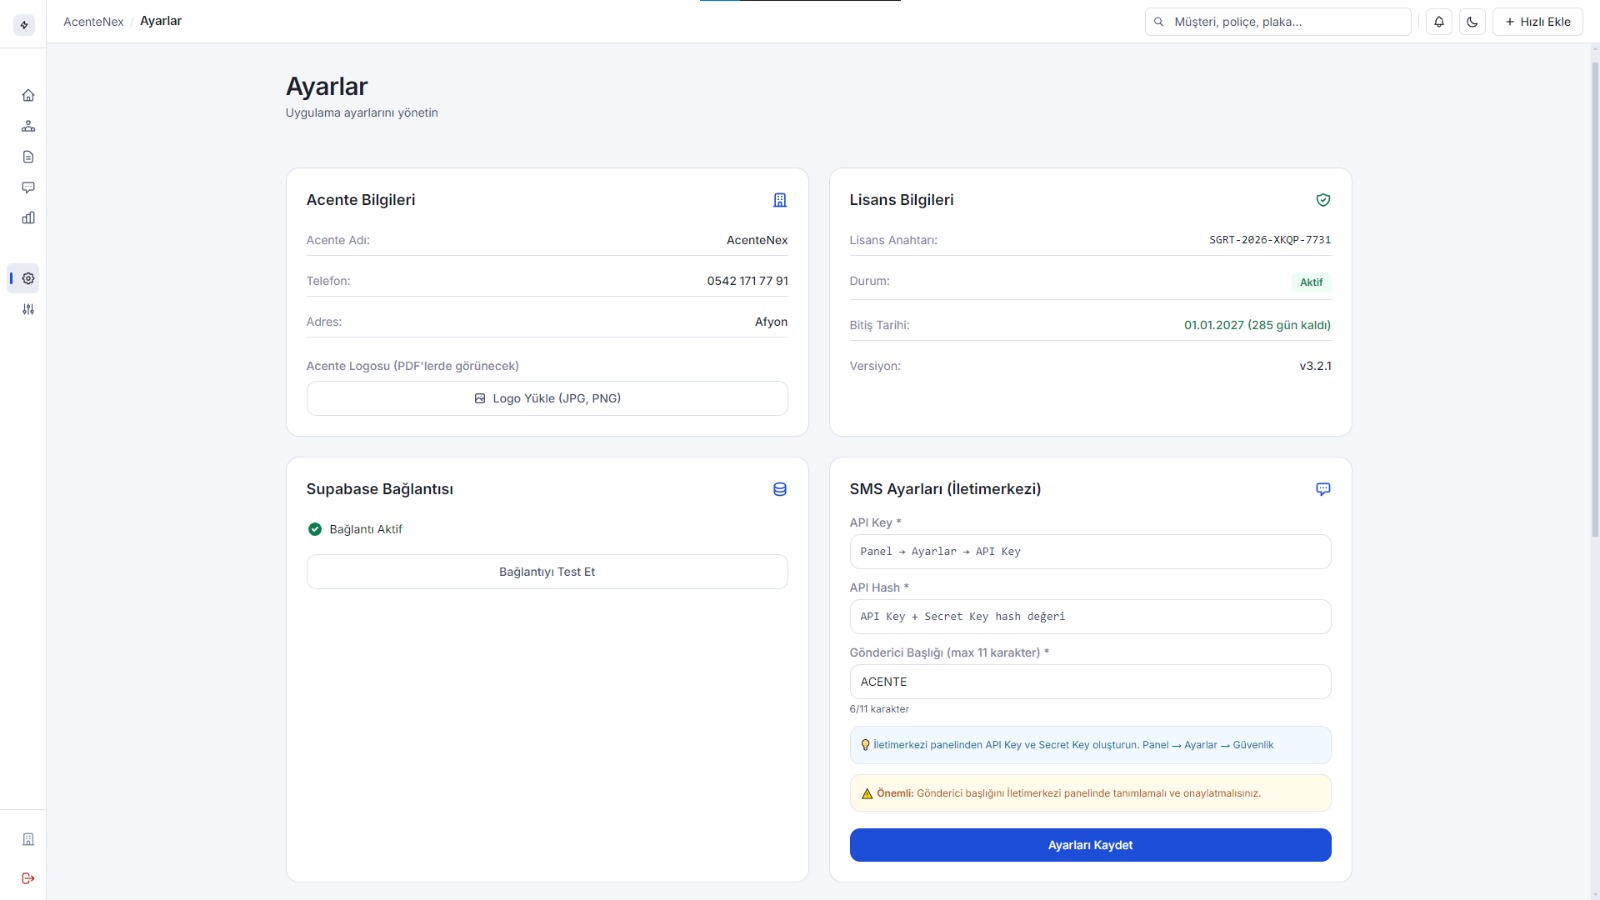
Task: Click the lightning logo in top-left
Action: (x=24, y=25)
